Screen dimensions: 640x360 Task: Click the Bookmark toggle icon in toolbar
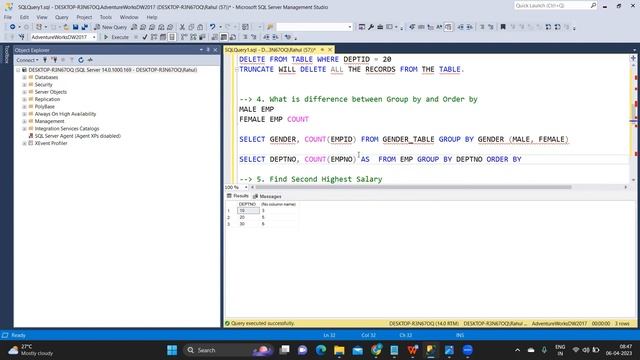click(503, 27)
